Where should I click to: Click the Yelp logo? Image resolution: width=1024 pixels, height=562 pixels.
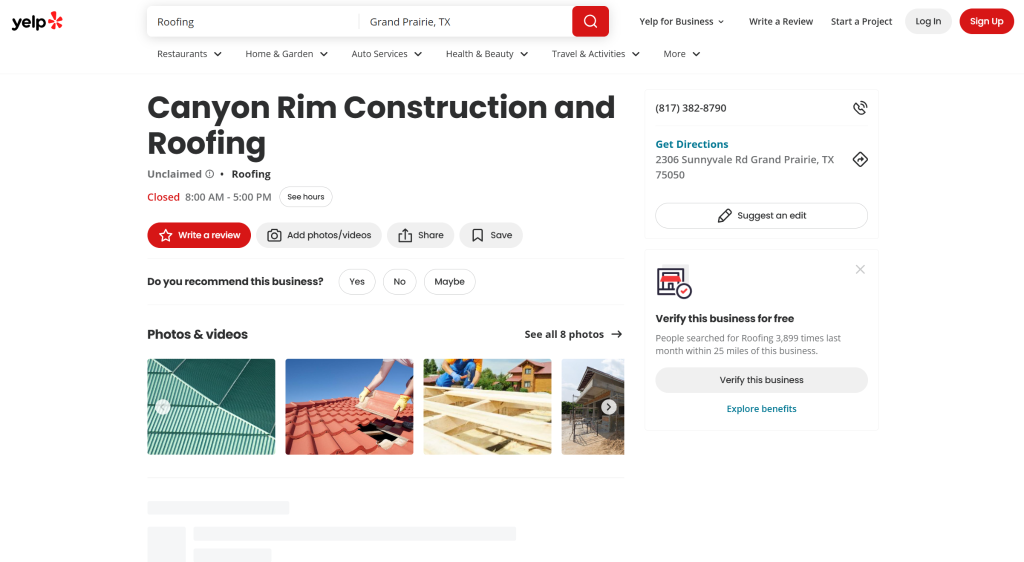pos(37,21)
